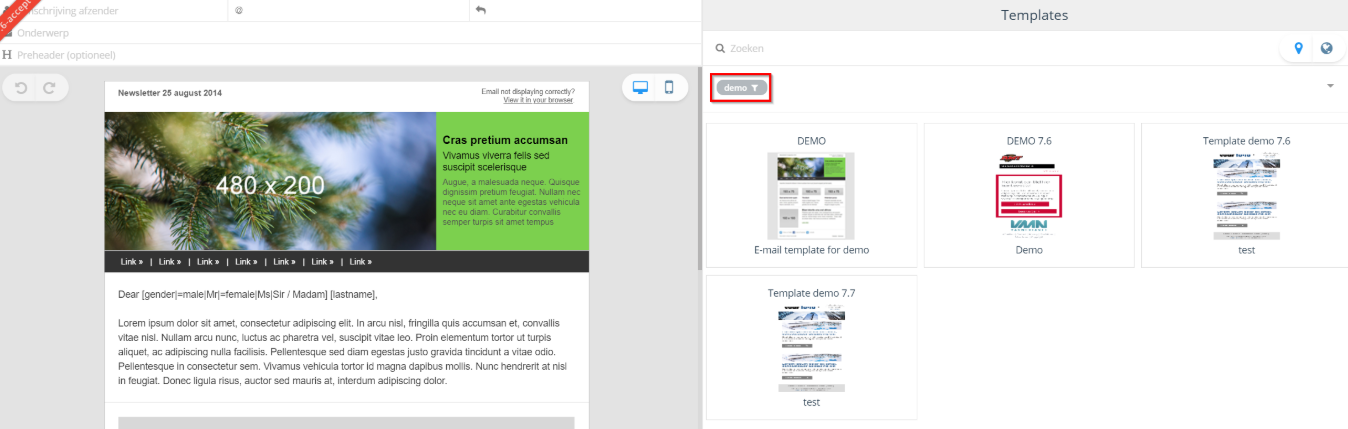The height and width of the screenshot is (429, 1348).
Task: Switch to desktop preview
Action: pos(640,87)
